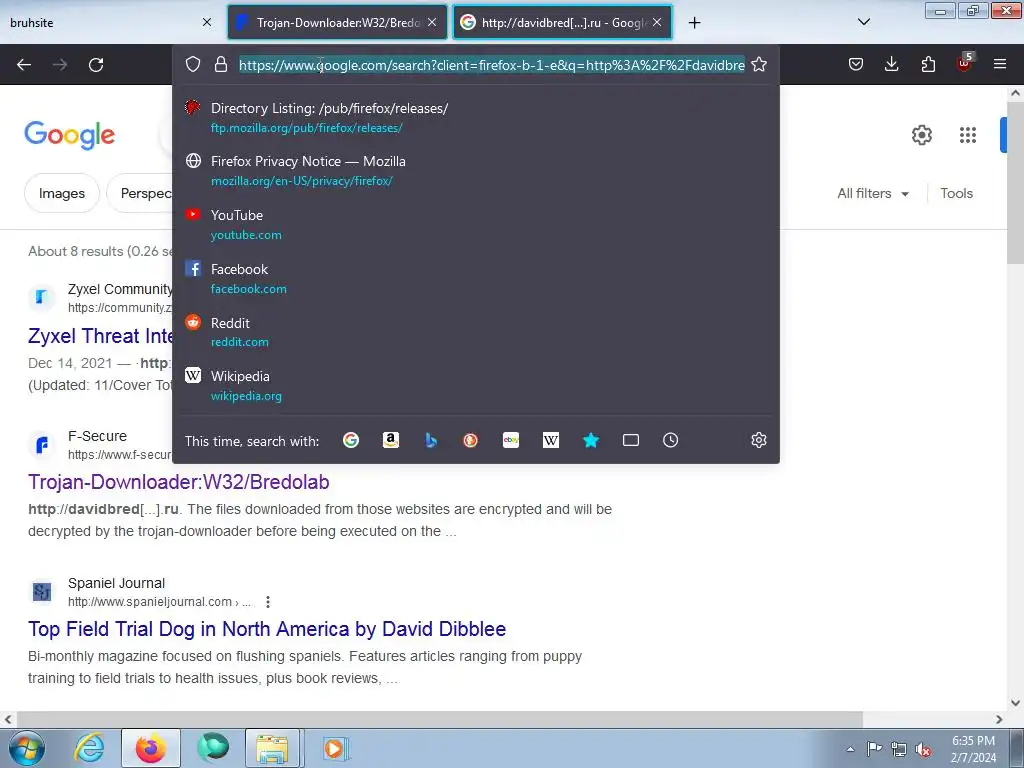This screenshot has height=768, width=1024.
Task: Open Zyxel Threat Intelligence result link
Action: pos(100,336)
